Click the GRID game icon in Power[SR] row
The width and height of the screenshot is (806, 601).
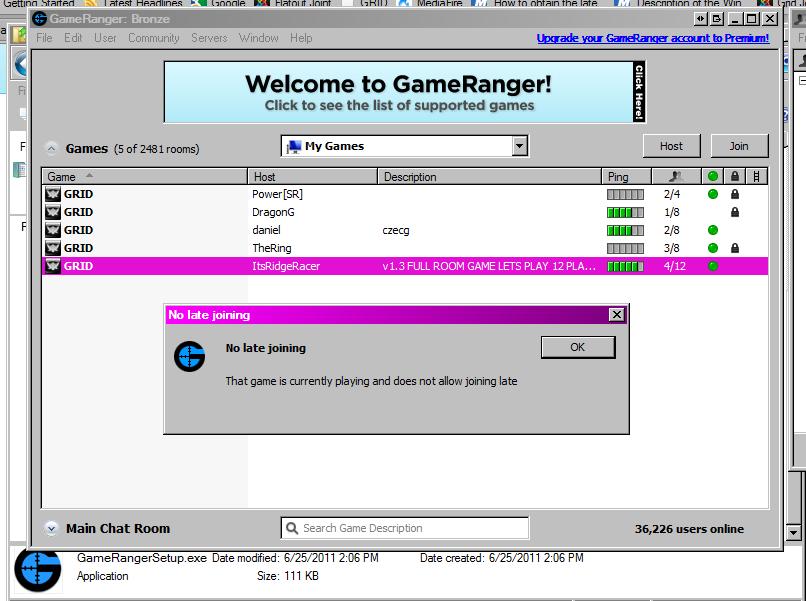[52, 194]
